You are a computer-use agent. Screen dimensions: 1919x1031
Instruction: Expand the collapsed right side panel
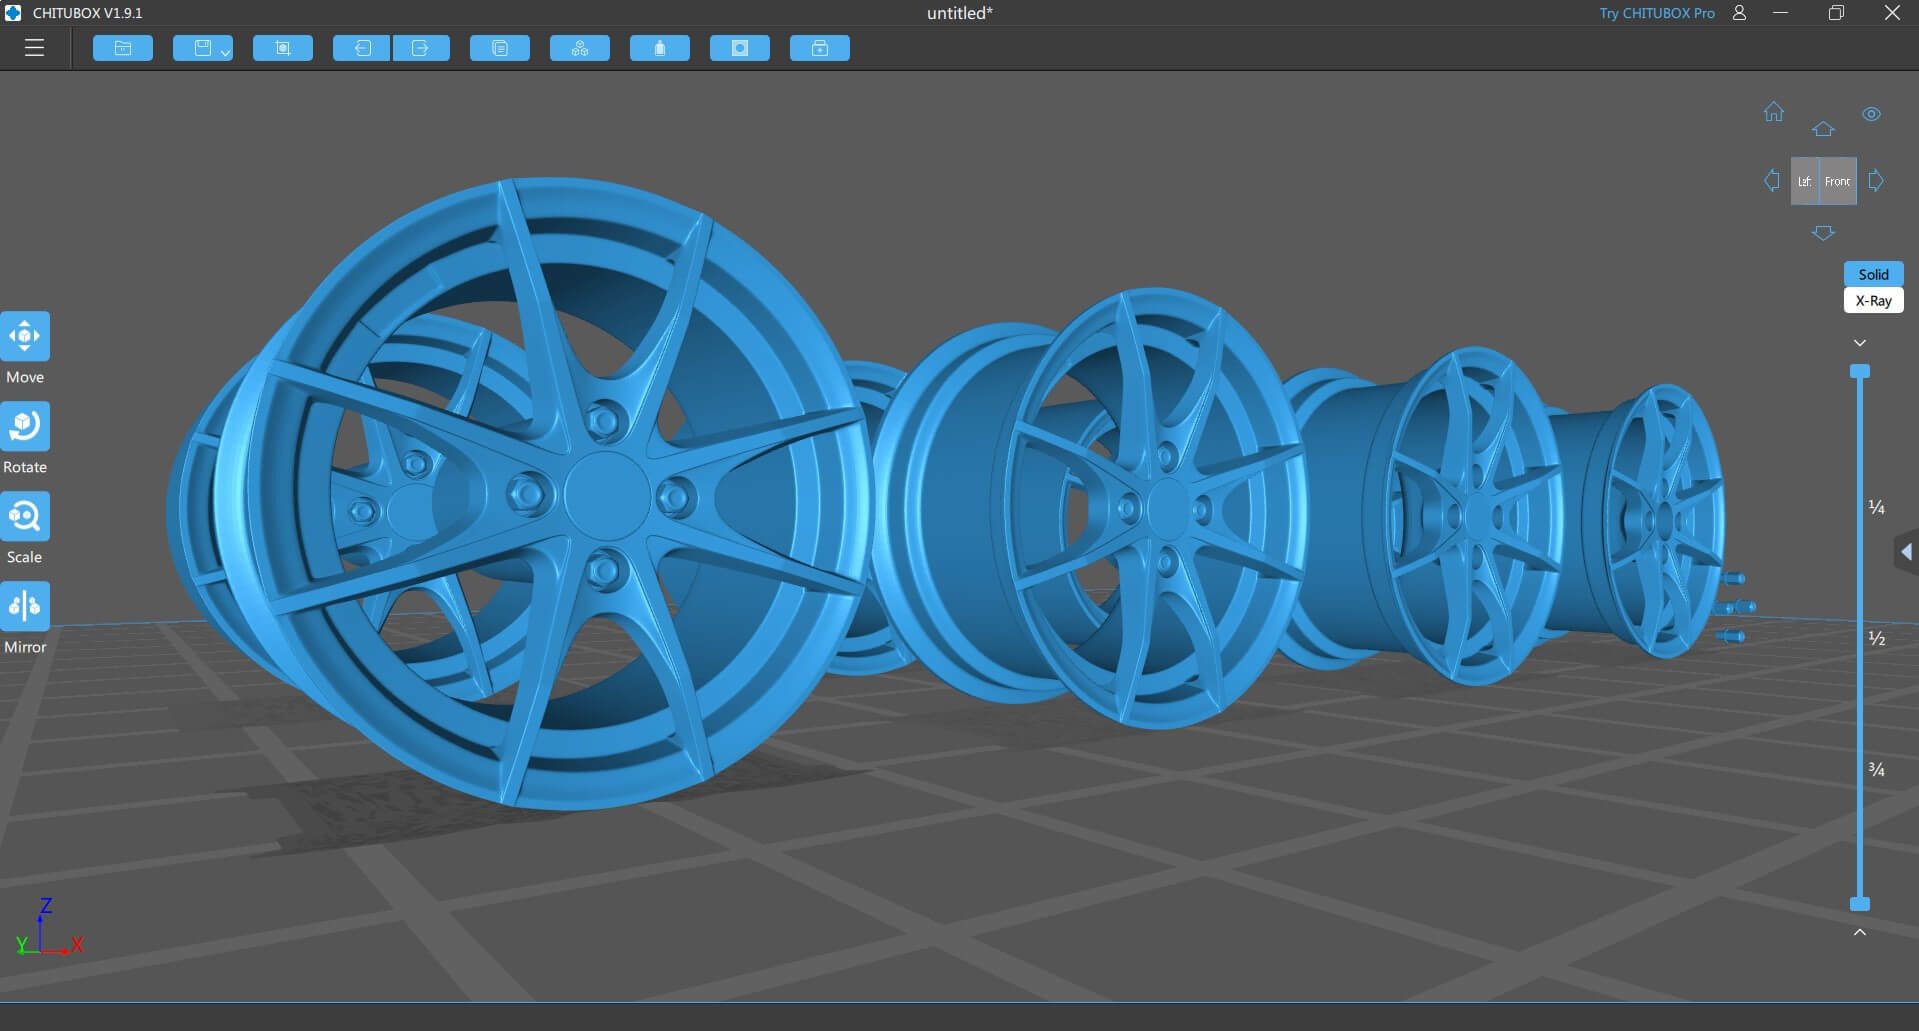tap(1907, 552)
